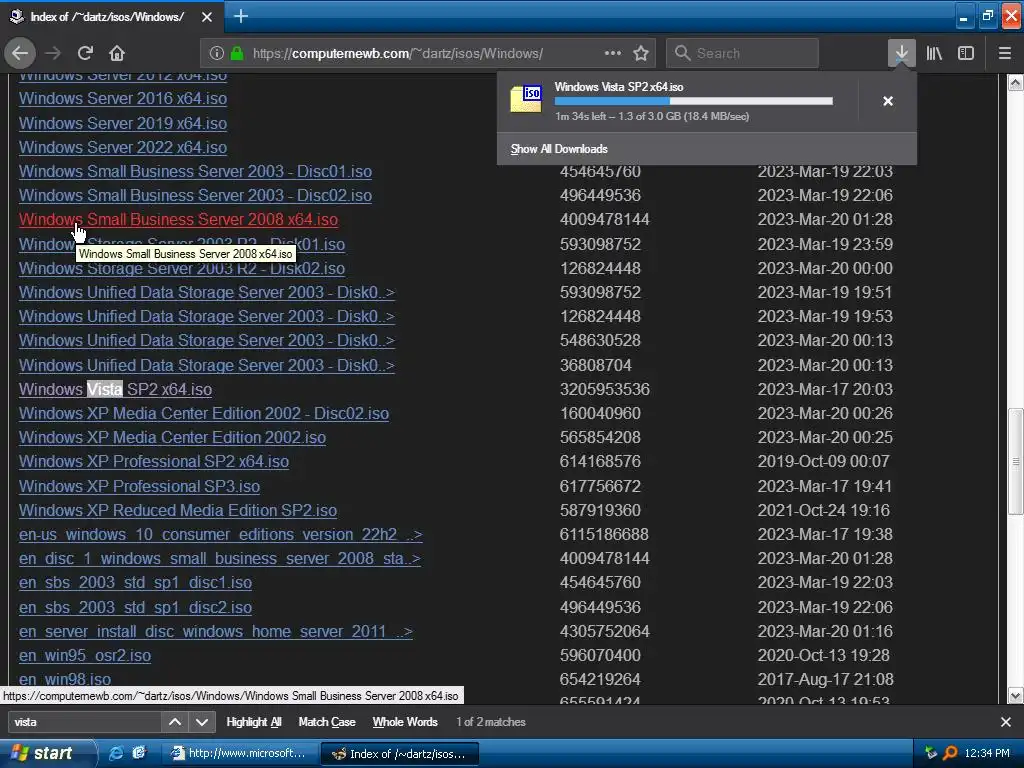Image resolution: width=1024 pixels, height=768 pixels.
Task: Close the Index of ~dartz tab
Action: point(206,17)
